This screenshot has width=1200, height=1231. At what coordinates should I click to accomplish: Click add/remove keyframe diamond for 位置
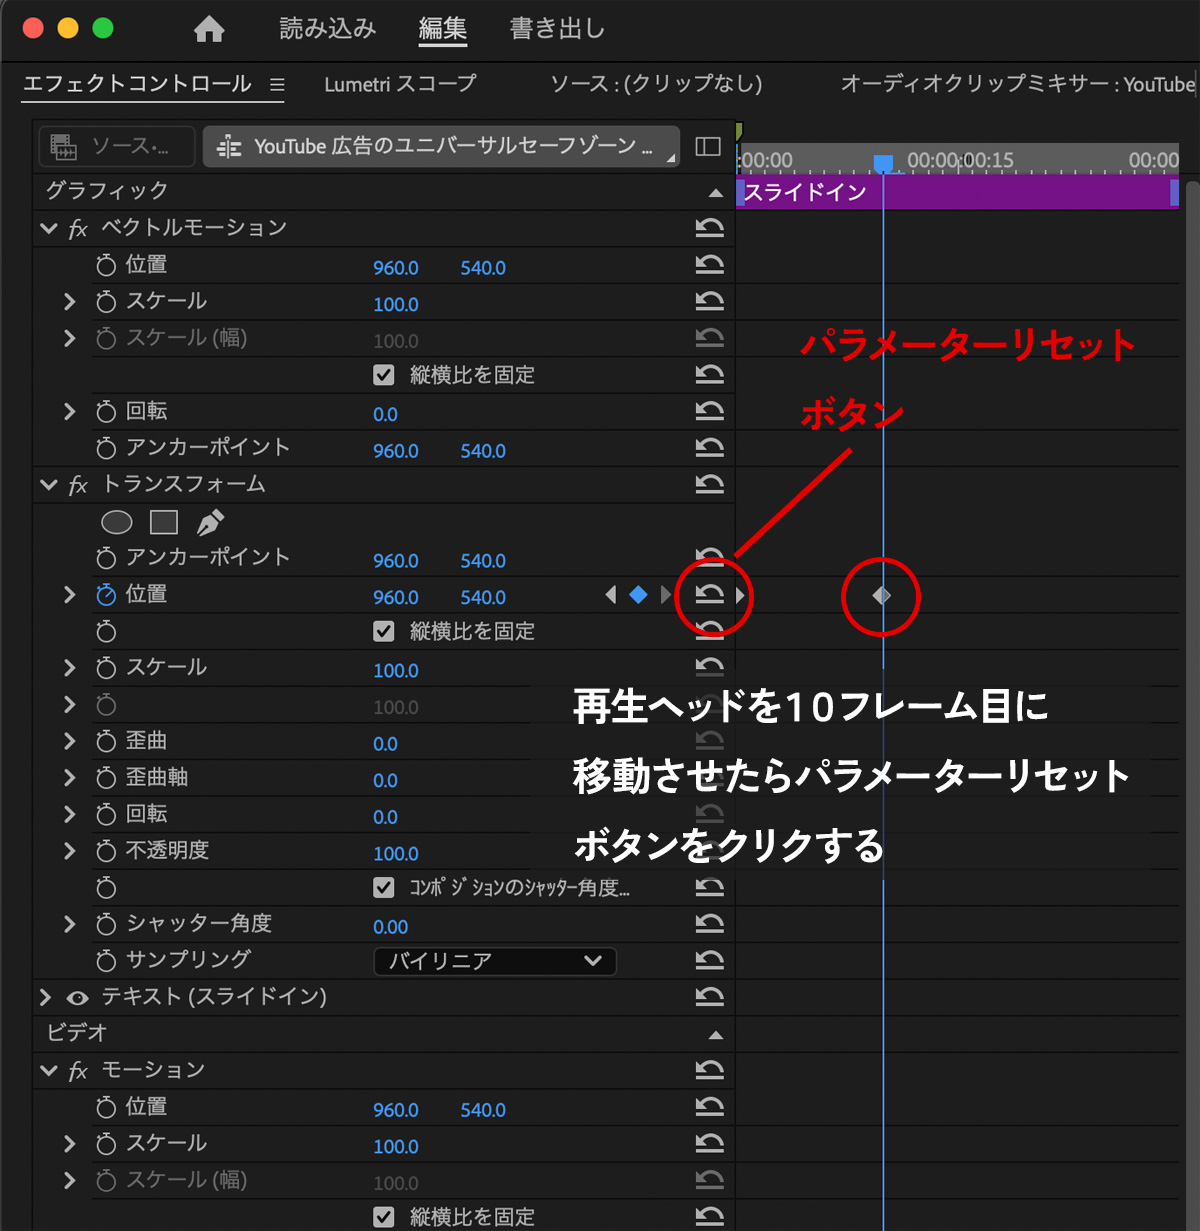point(638,595)
